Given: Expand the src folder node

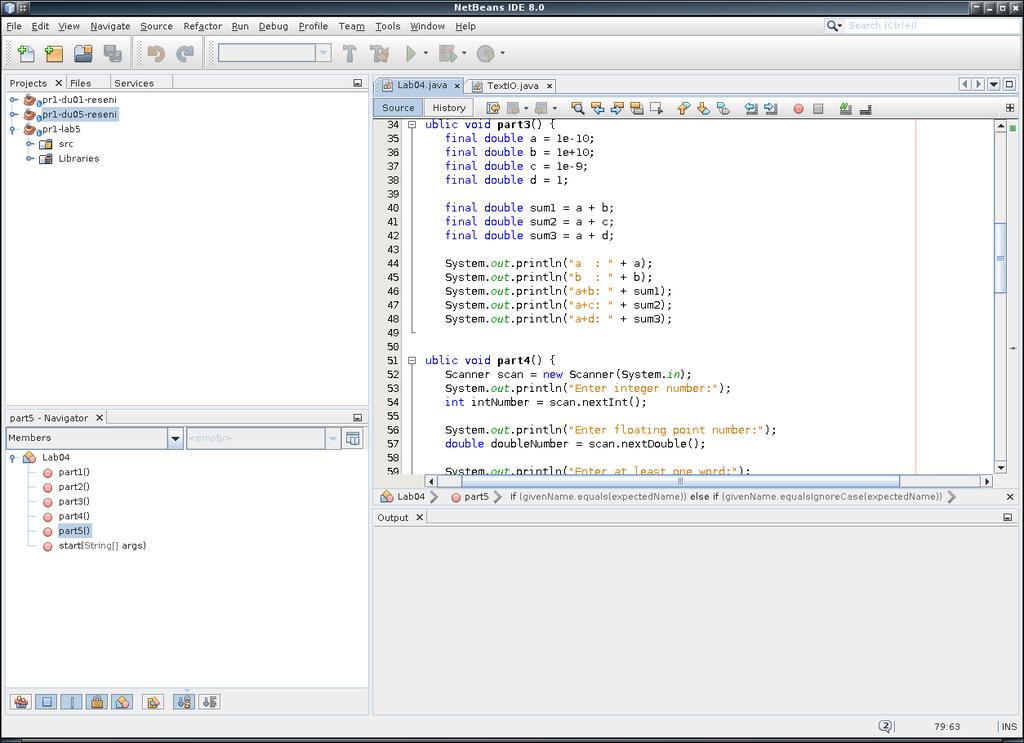Looking at the screenshot, I should click(29, 144).
